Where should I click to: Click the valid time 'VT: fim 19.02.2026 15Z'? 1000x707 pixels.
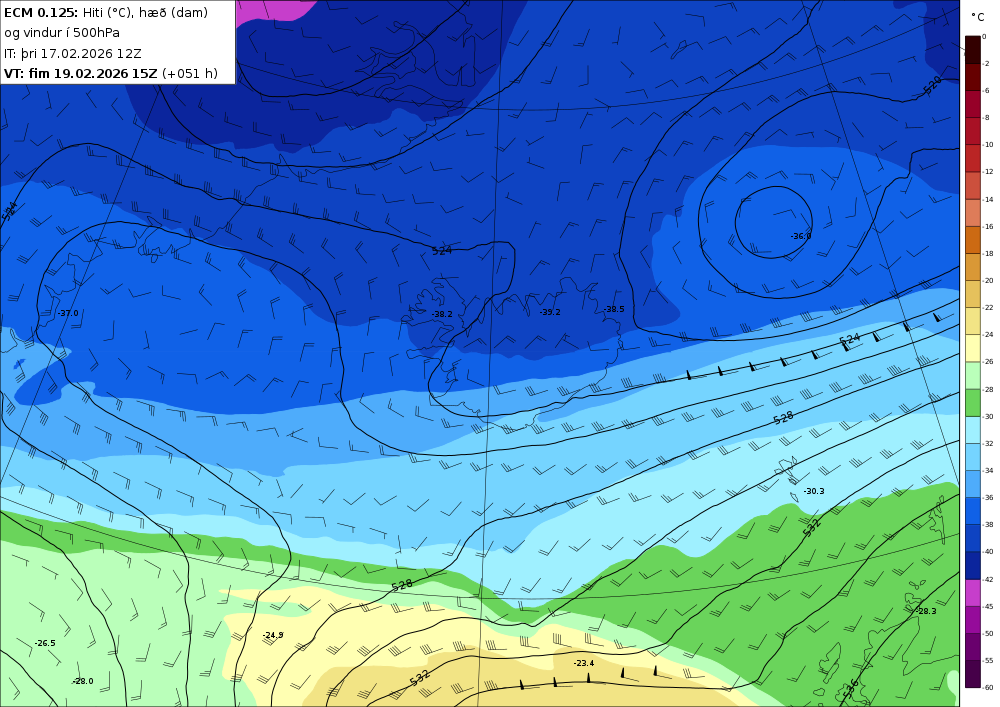click(x=80, y=73)
